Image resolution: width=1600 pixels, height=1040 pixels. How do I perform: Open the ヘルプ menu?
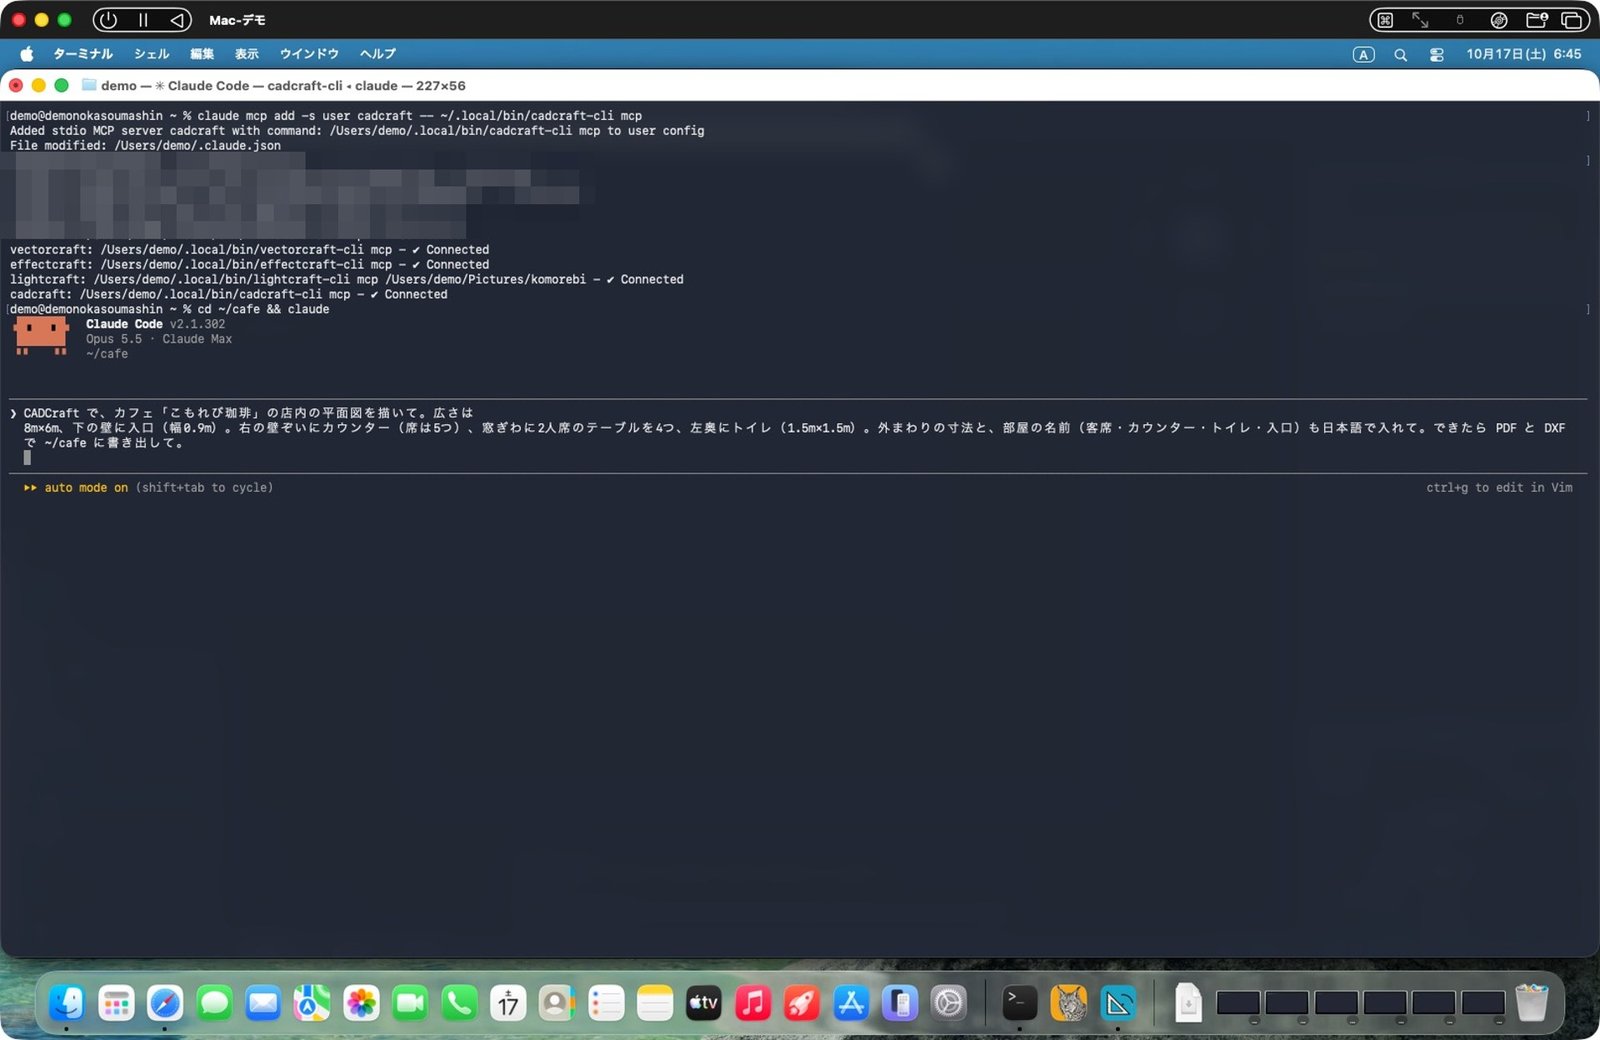pos(378,54)
